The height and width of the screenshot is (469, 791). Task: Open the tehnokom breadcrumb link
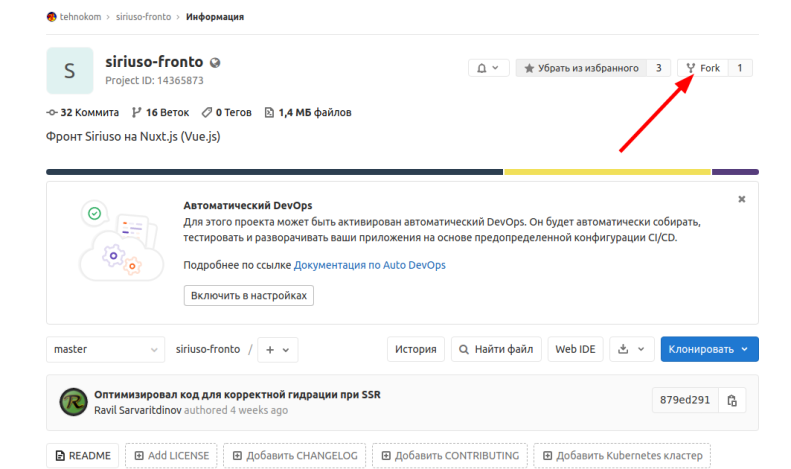click(x=80, y=17)
